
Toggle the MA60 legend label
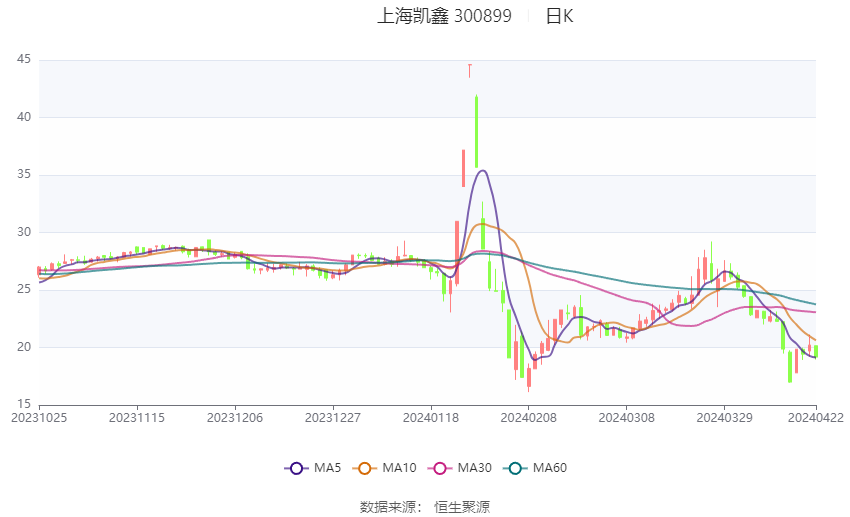[x=550, y=468]
